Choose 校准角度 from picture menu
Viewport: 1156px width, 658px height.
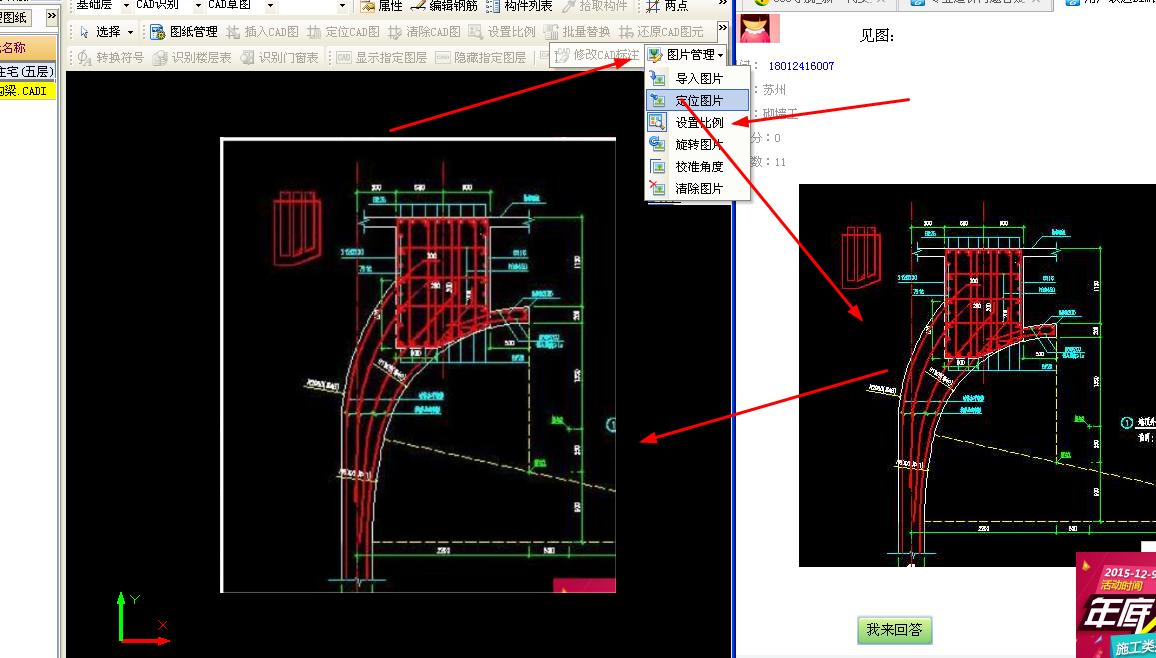[x=697, y=167]
